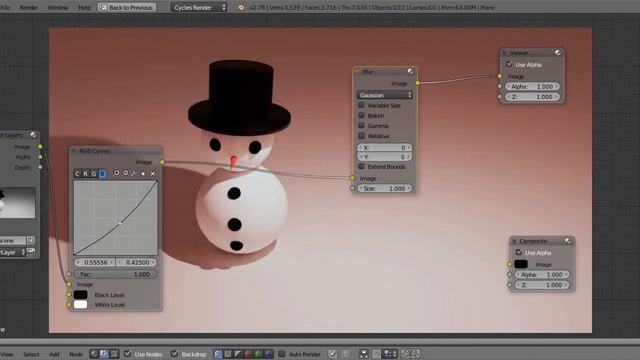Click the Blur node X value field
The image size is (640, 360).
(x=385, y=147)
